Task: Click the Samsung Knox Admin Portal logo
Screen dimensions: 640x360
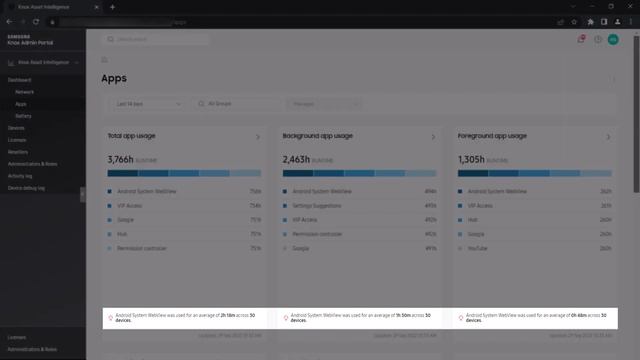Action: point(30,40)
